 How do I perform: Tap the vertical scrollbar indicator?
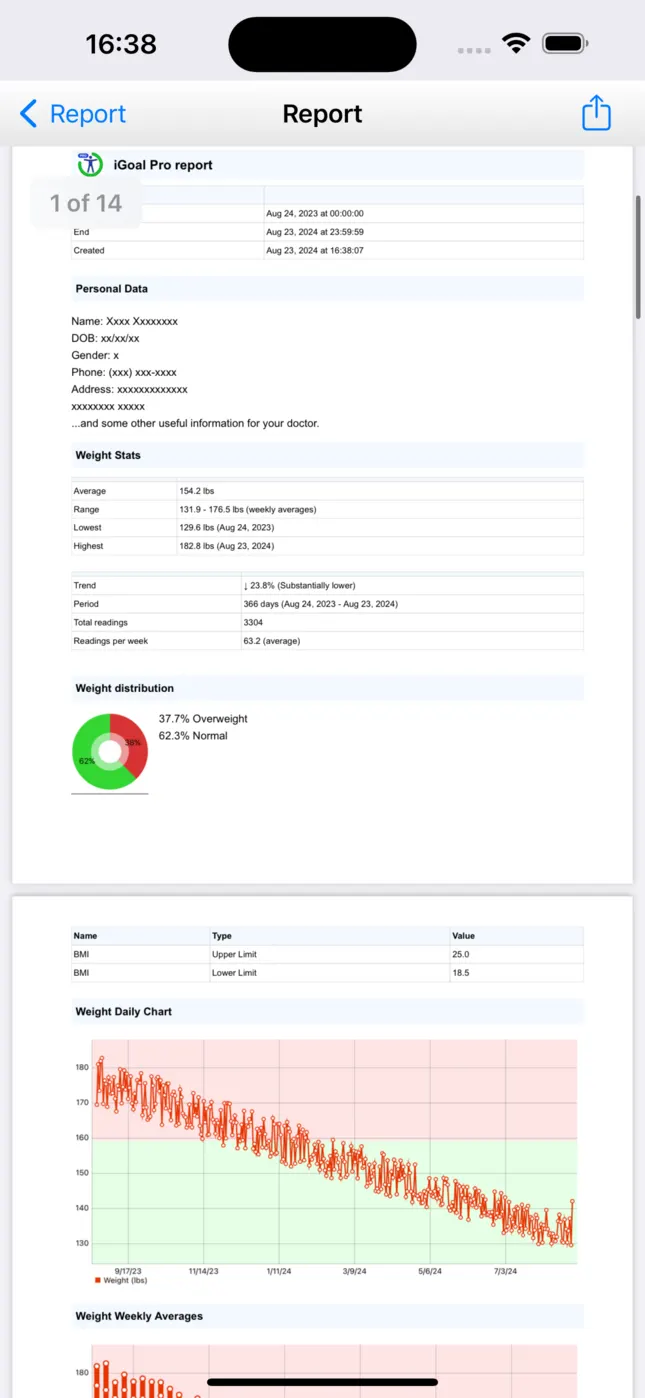(x=637, y=257)
